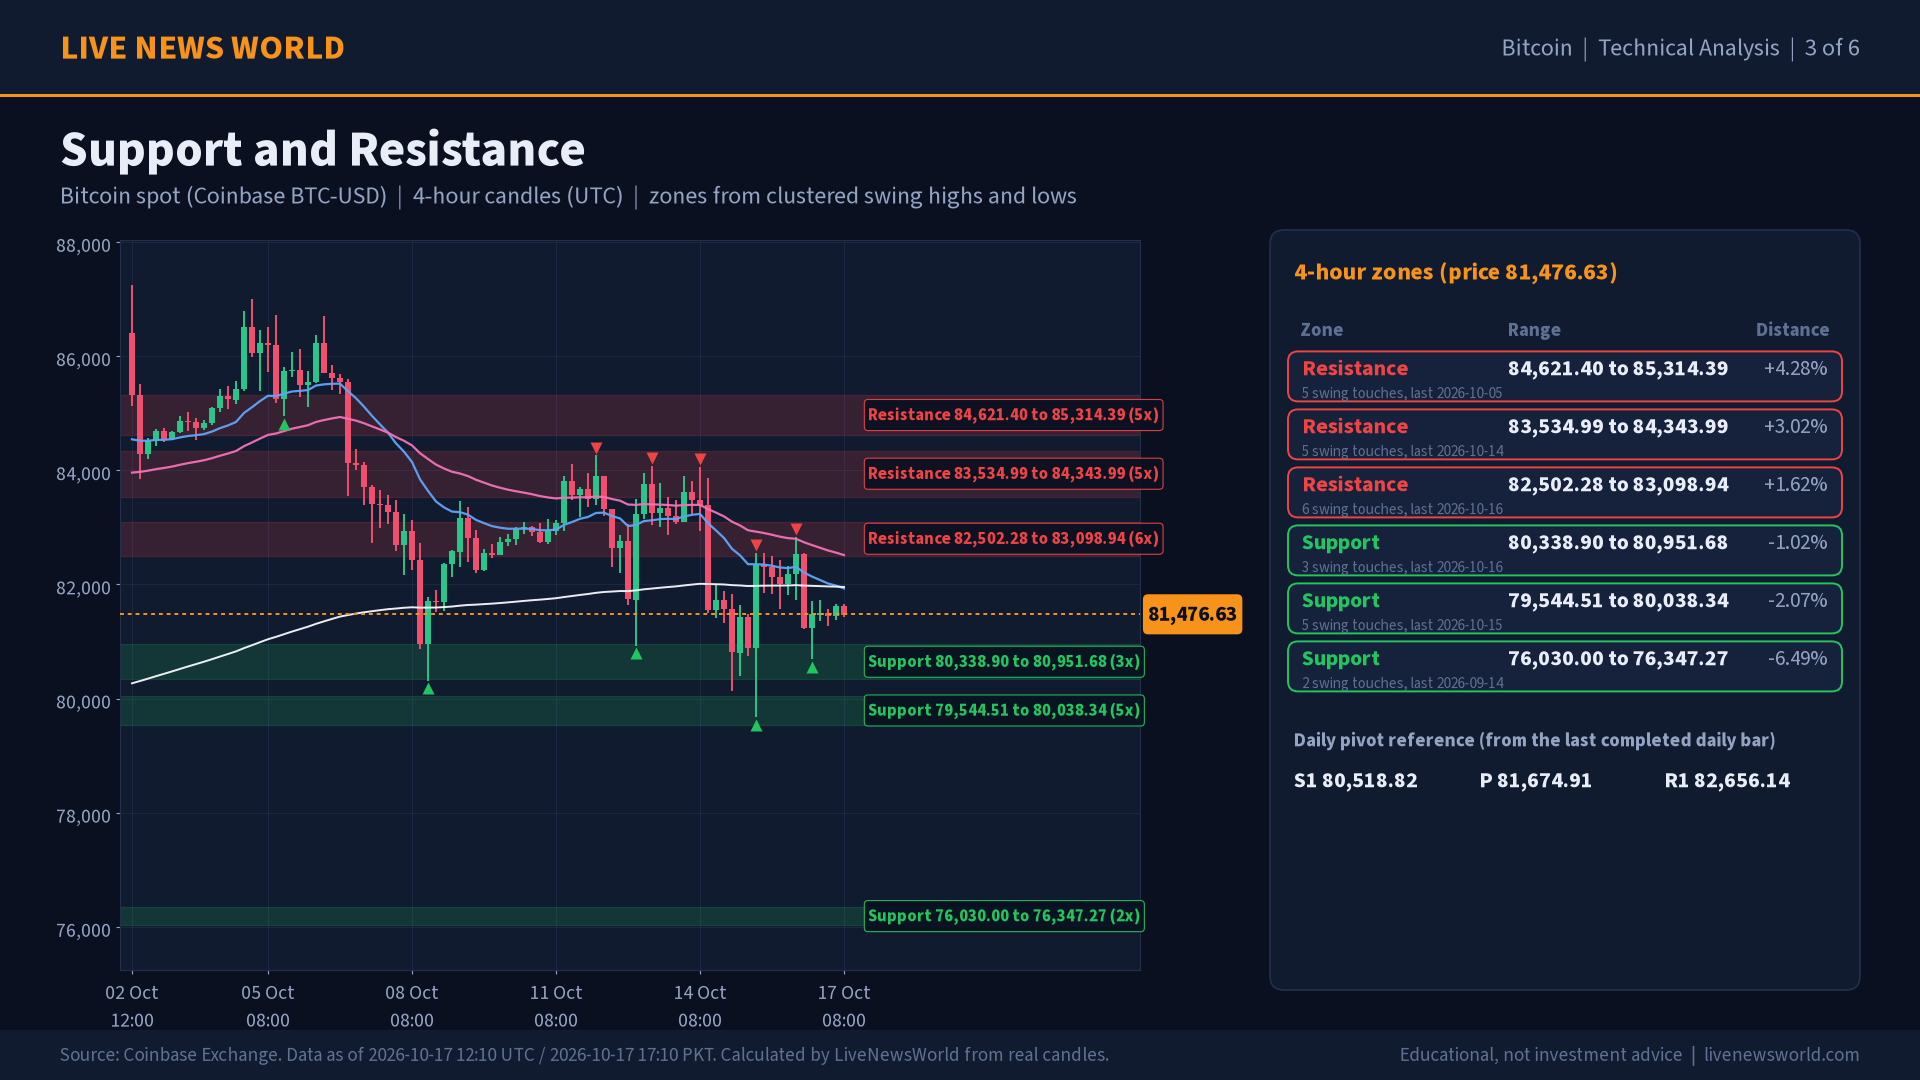Select the Resistance card with +4.28% distance

click(1564, 377)
